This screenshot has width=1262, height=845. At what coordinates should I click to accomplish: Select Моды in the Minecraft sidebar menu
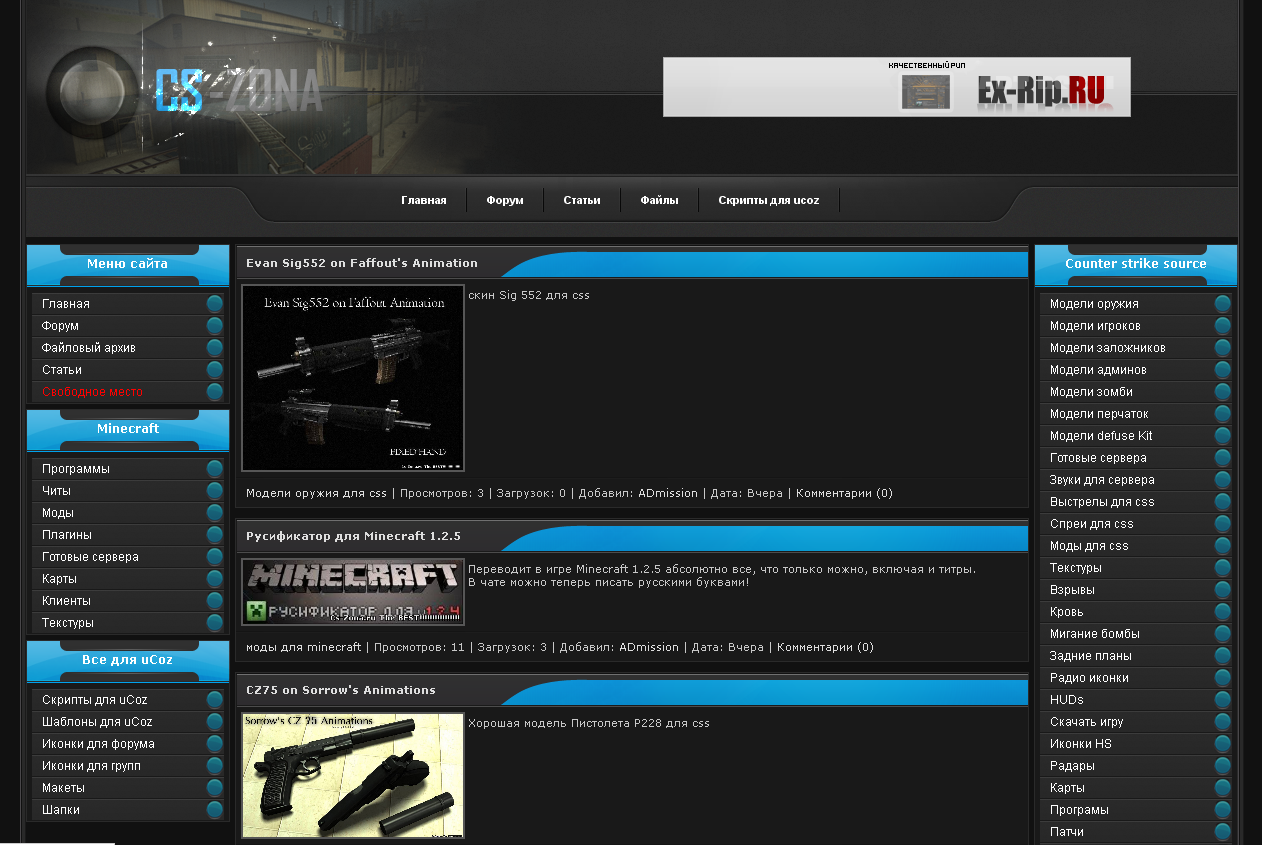coord(58,513)
